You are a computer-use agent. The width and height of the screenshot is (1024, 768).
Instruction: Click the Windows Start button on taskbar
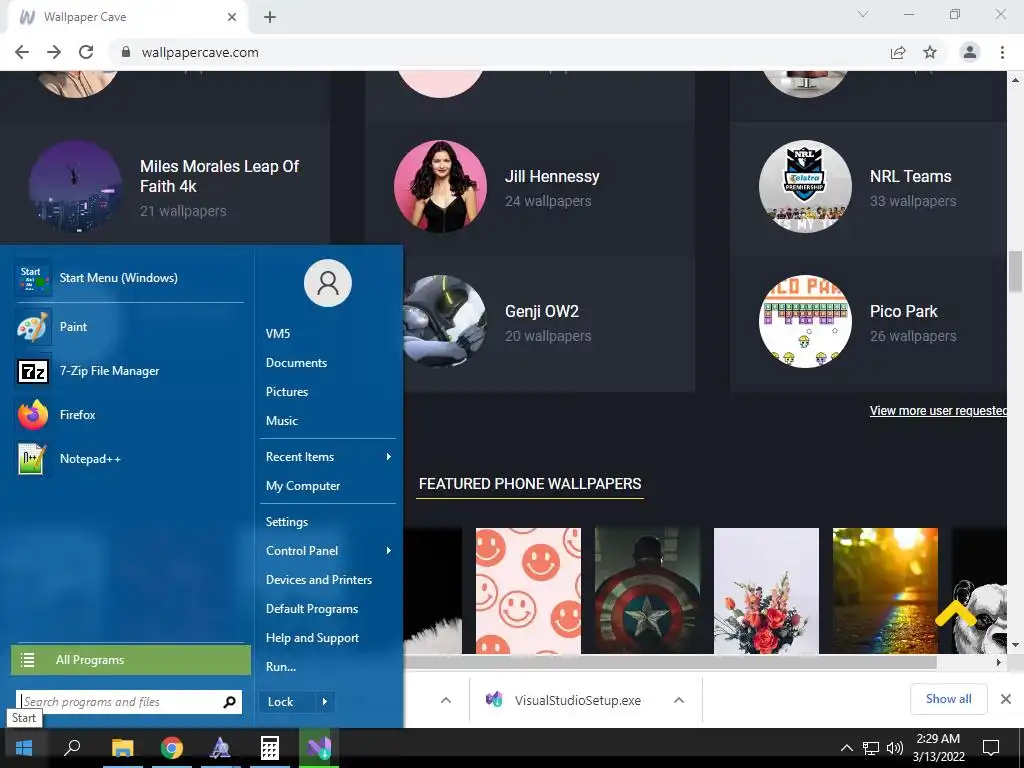point(24,747)
